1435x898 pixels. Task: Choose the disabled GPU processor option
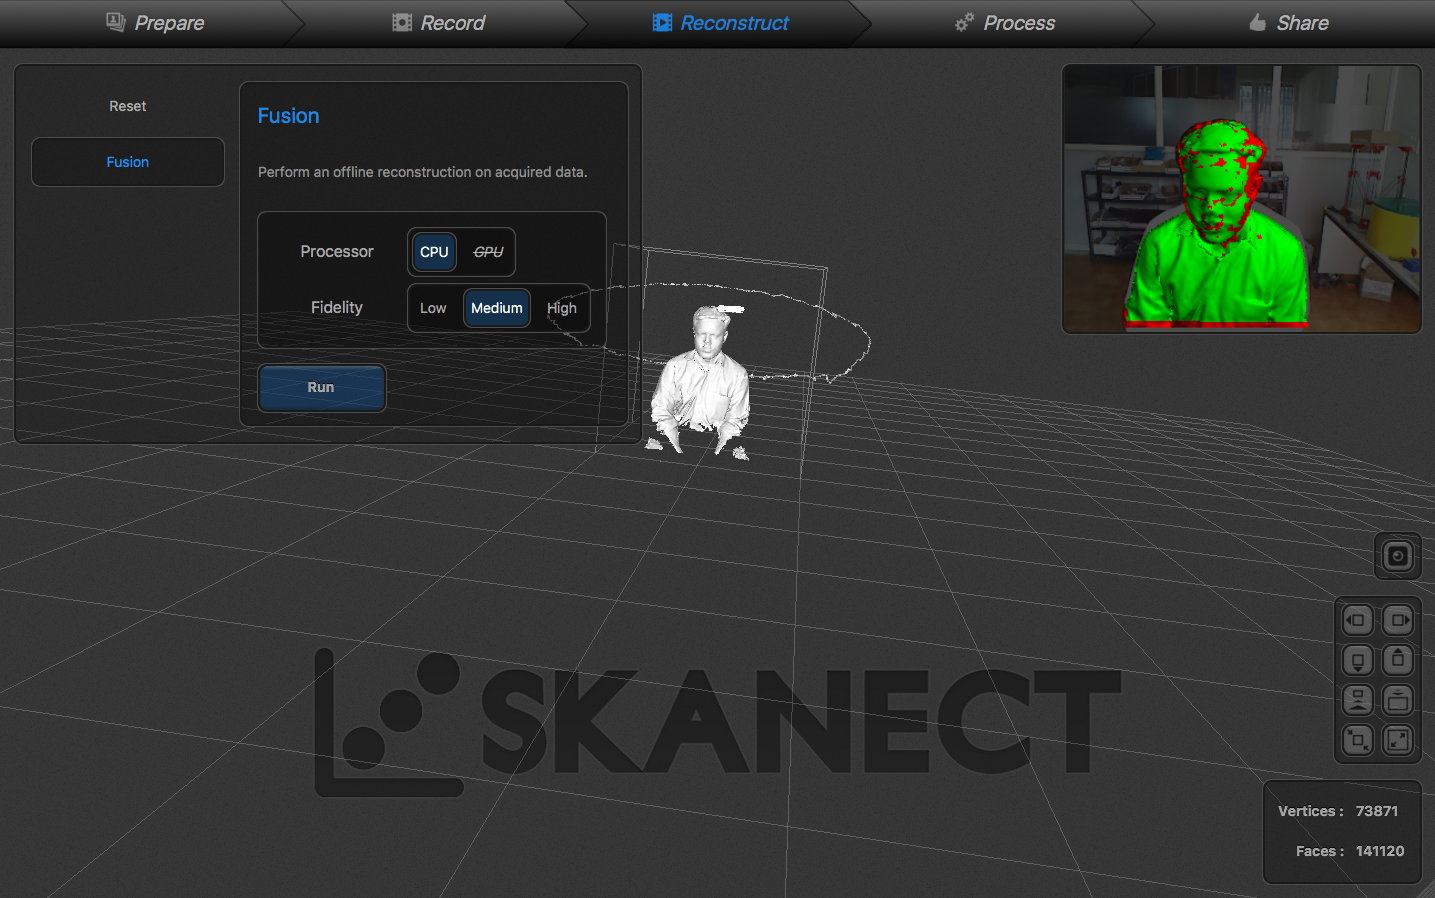488,252
